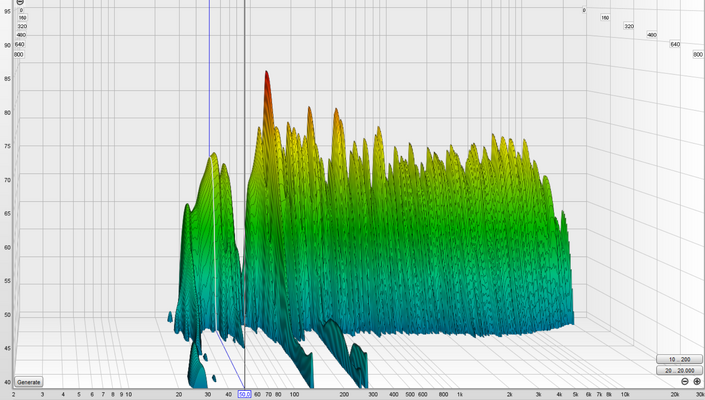The image size is (705, 400).
Task: Click the 5k frequency axis label
Action: (575, 395)
